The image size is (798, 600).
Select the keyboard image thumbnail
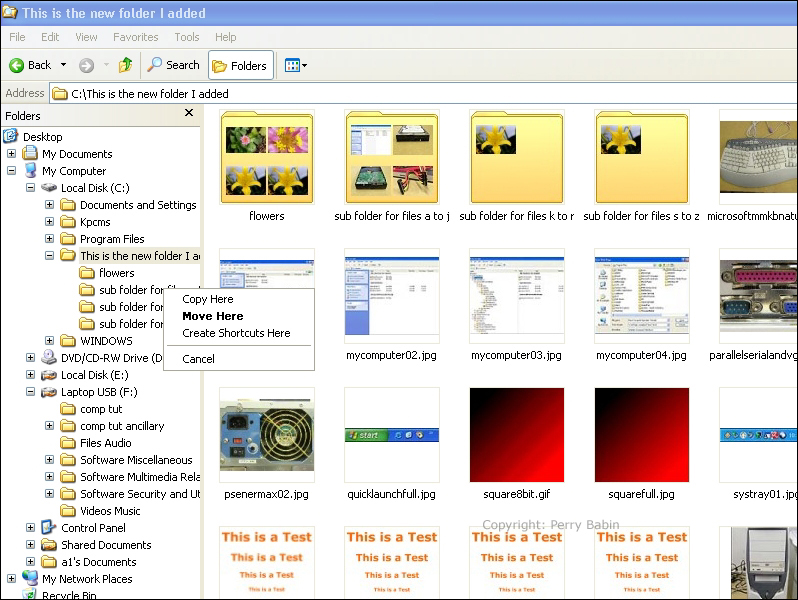[758, 157]
